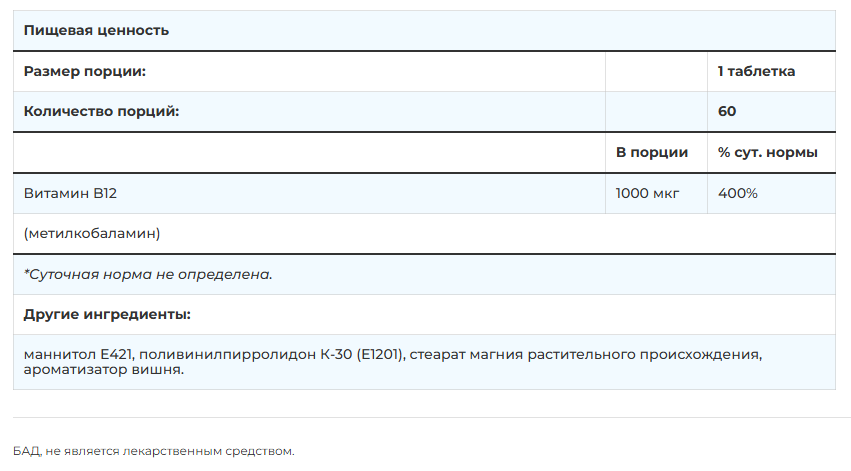Select the '(метилкобаламин)' text
The width and height of the screenshot is (851, 471).
click(x=92, y=233)
